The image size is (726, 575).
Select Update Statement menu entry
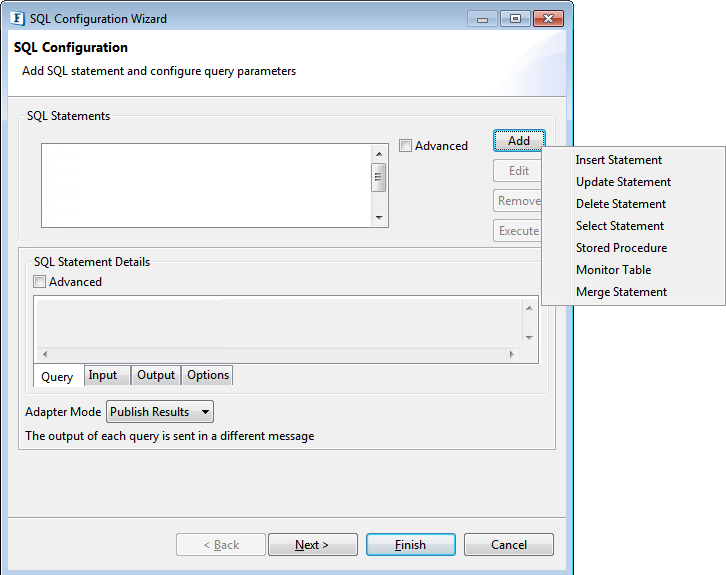coord(623,182)
